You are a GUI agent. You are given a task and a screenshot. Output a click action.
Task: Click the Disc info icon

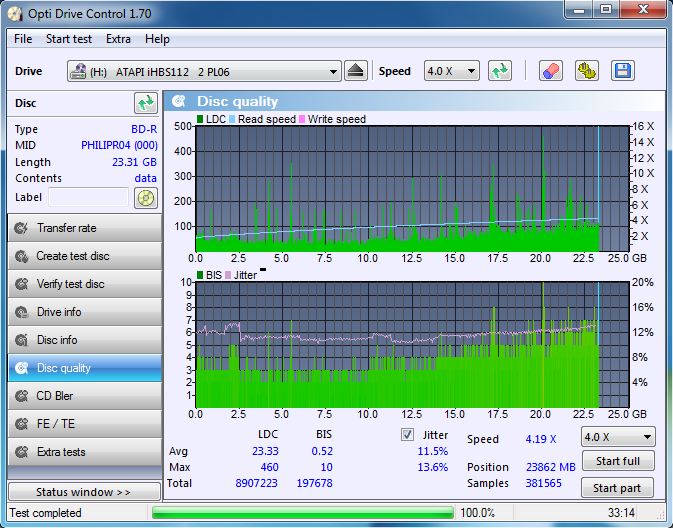21,340
